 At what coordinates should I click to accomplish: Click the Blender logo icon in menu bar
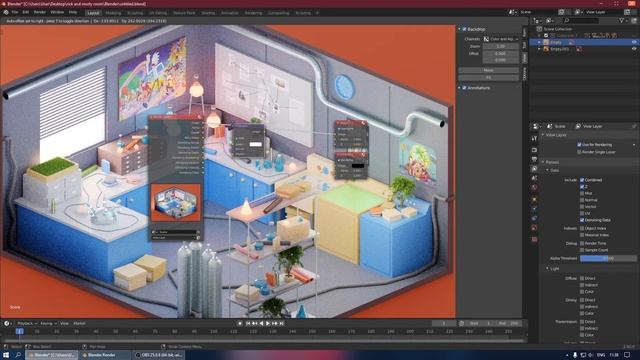(6, 13)
